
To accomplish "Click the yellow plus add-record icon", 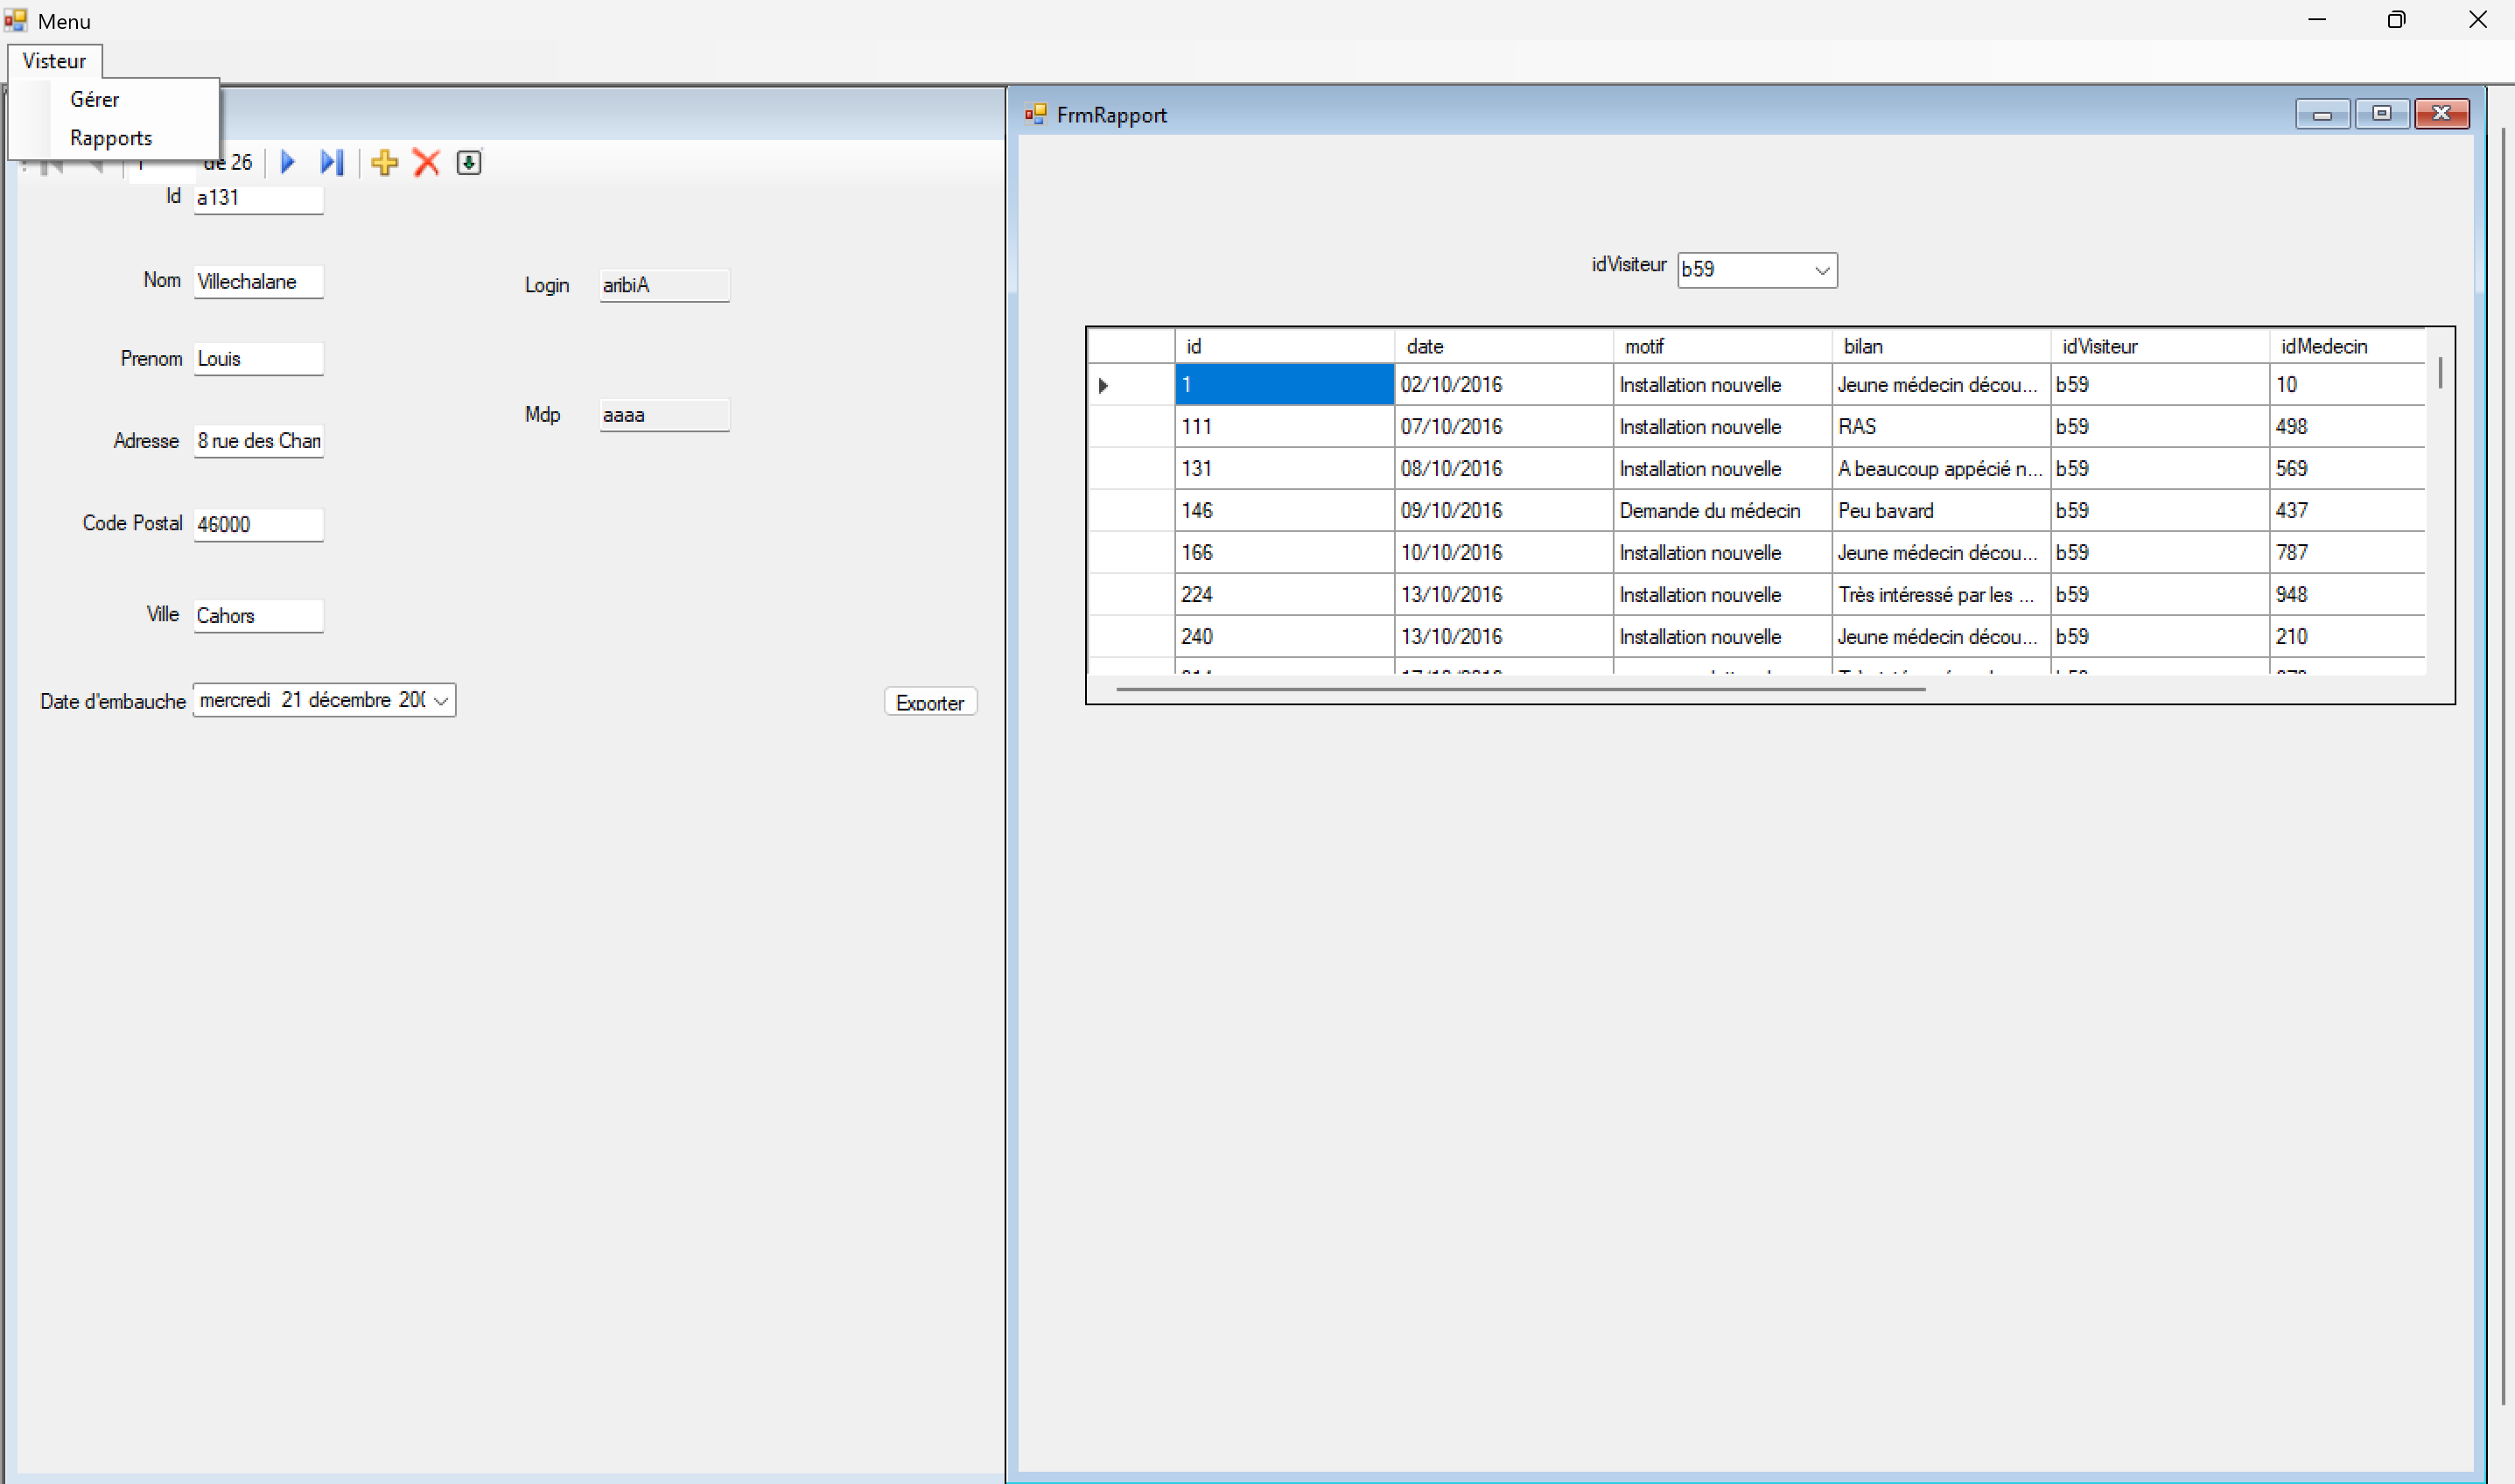I will (384, 162).
